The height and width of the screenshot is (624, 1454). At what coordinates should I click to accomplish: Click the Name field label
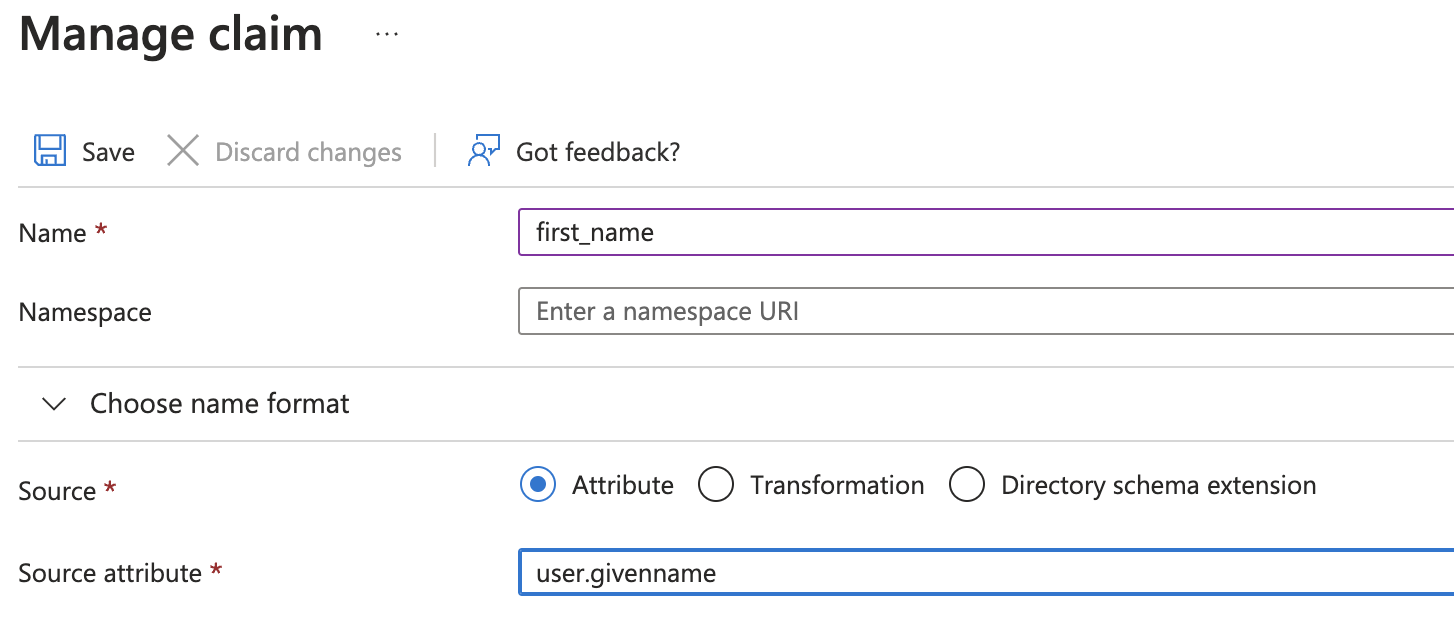[x=52, y=233]
